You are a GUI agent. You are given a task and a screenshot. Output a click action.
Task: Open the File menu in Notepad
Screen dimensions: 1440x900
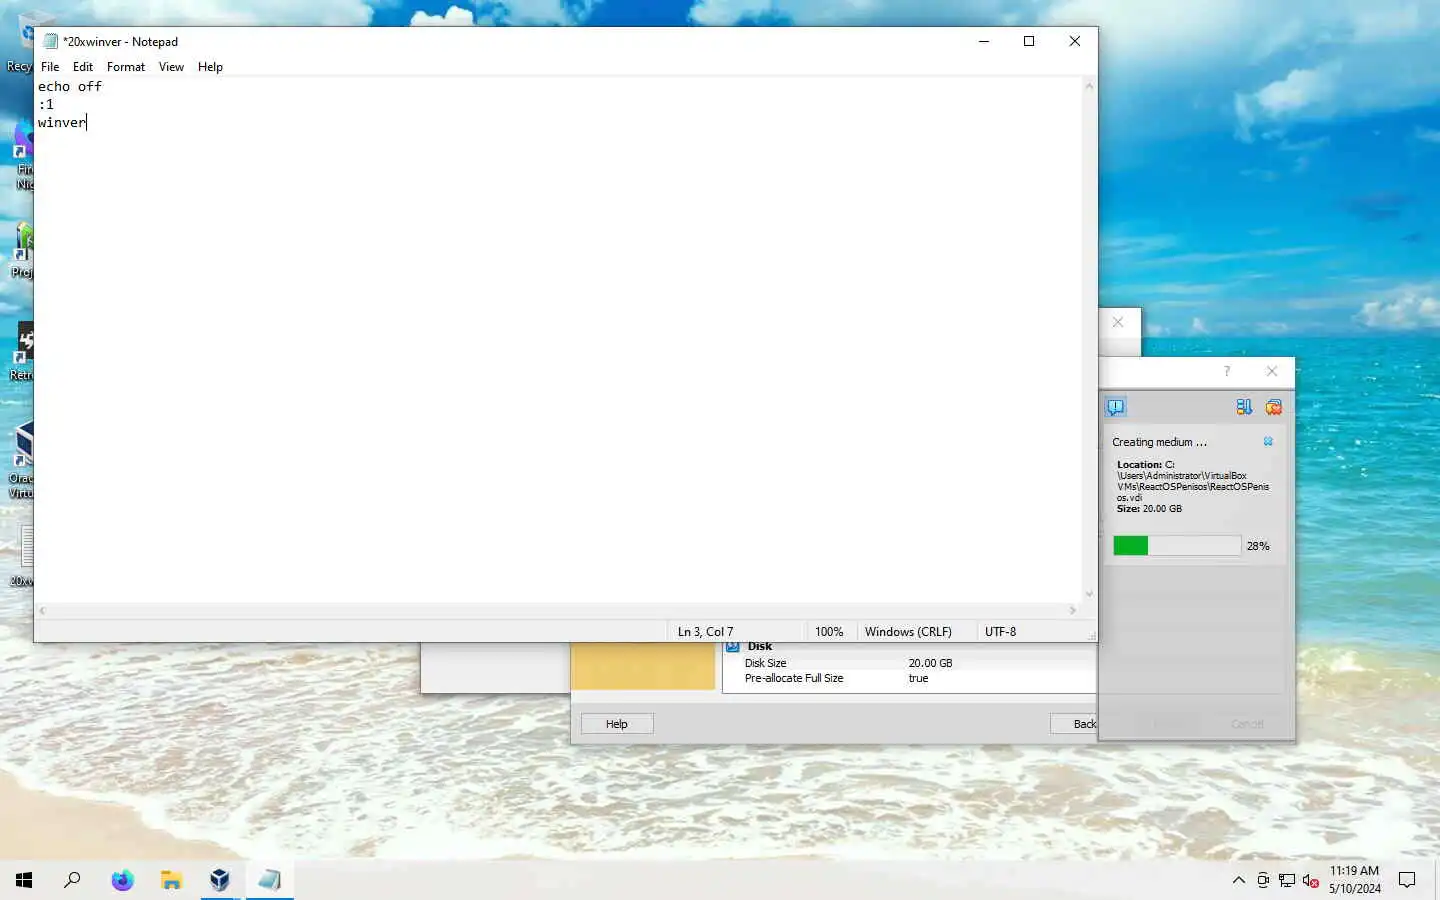point(50,67)
